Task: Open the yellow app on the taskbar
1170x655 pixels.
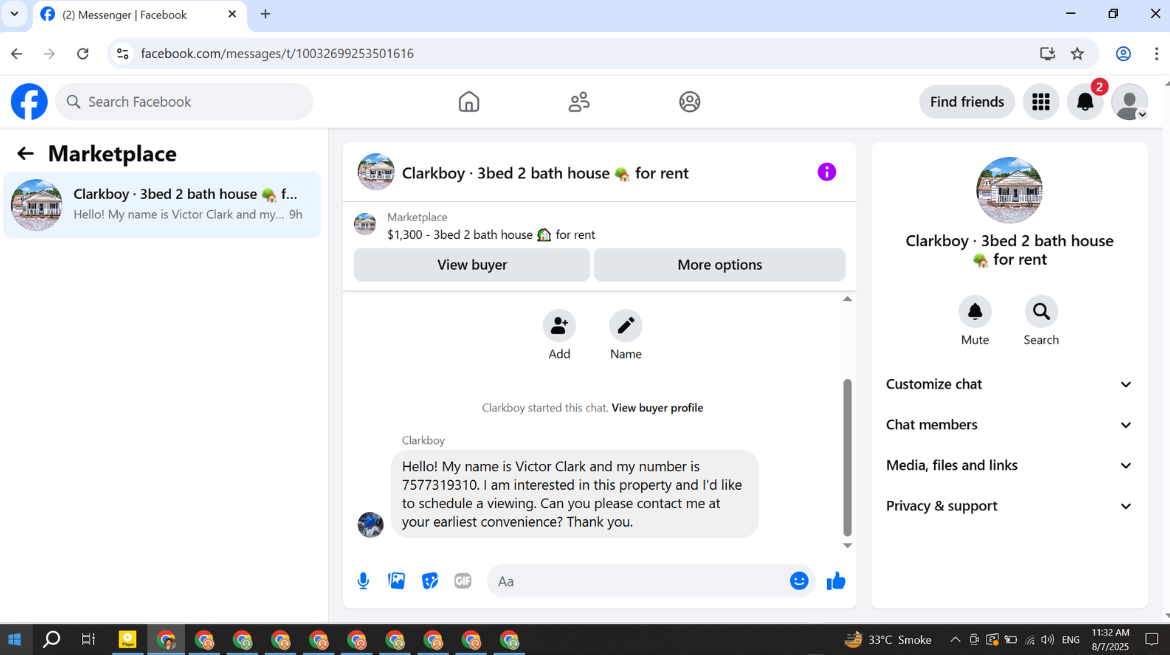Action: (128, 639)
